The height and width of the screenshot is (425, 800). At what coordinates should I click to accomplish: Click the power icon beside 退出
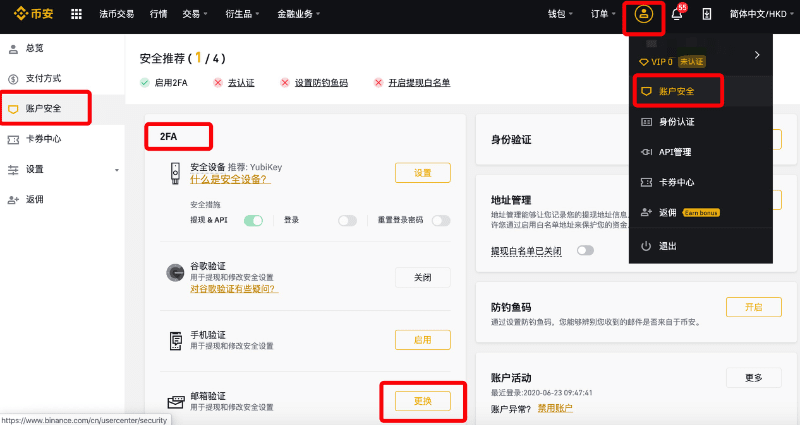(646, 246)
